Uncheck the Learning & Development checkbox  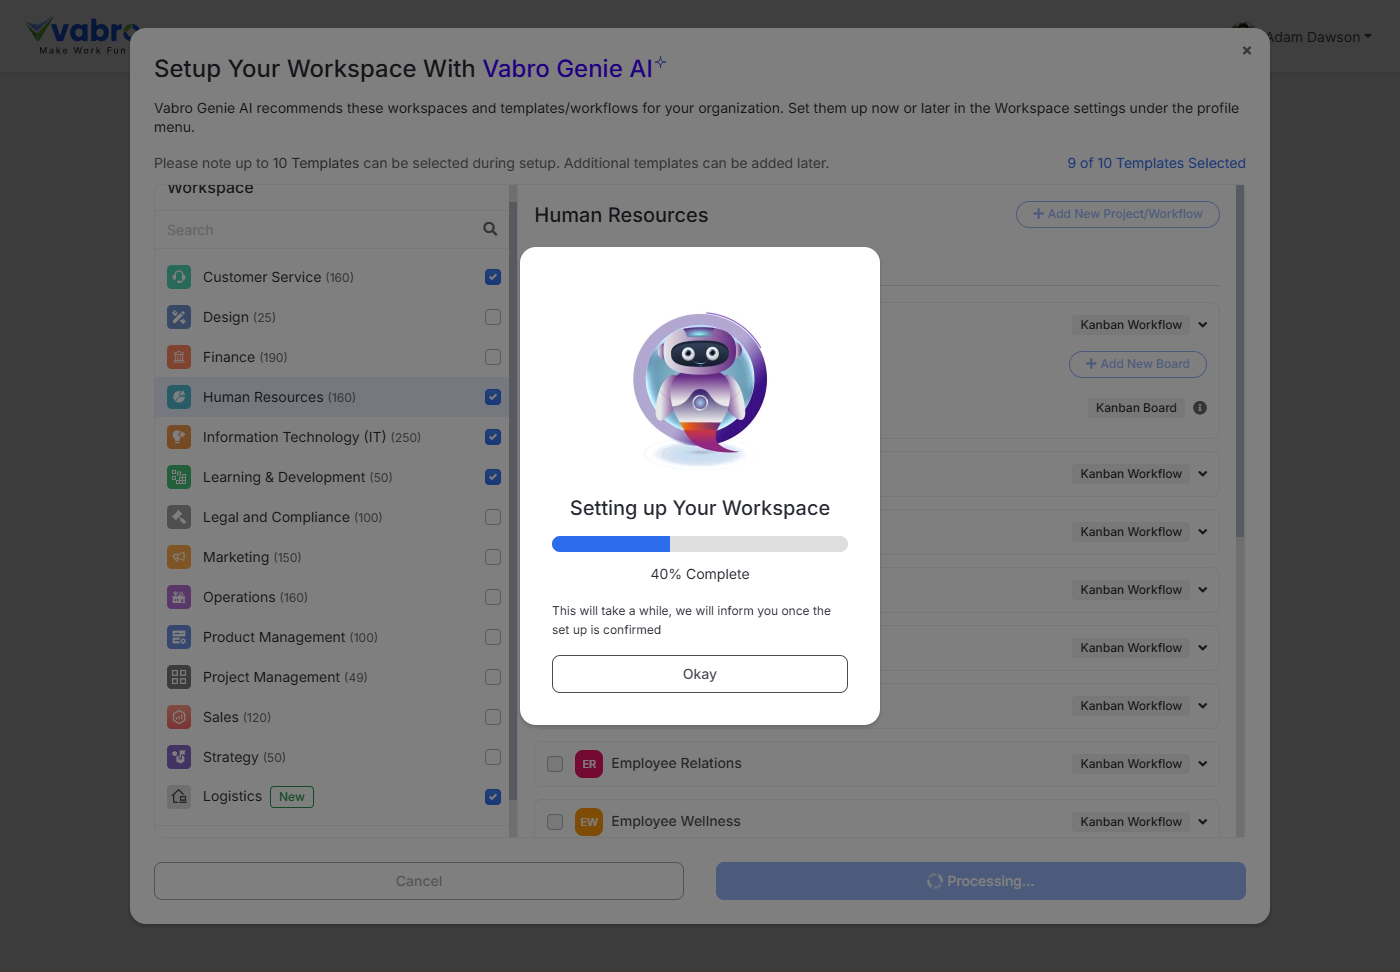[493, 477]
